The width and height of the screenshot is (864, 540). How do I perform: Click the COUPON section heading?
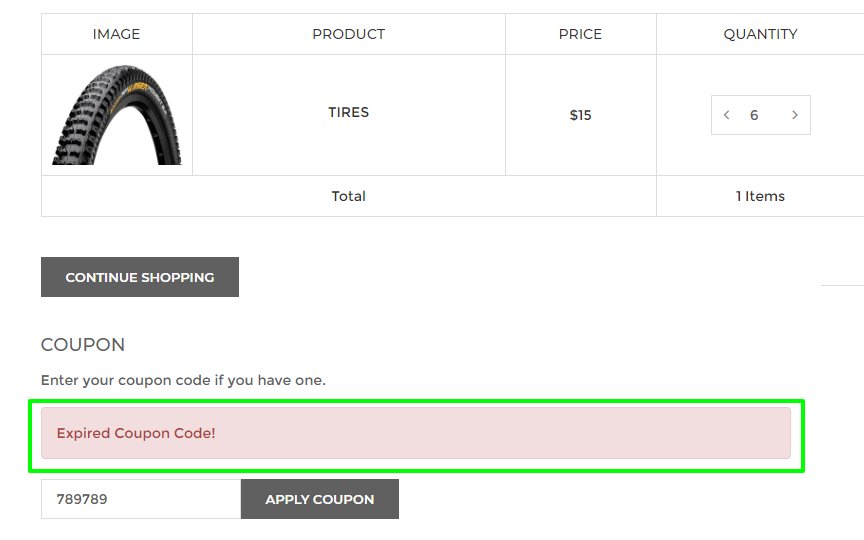pos(83,345)
